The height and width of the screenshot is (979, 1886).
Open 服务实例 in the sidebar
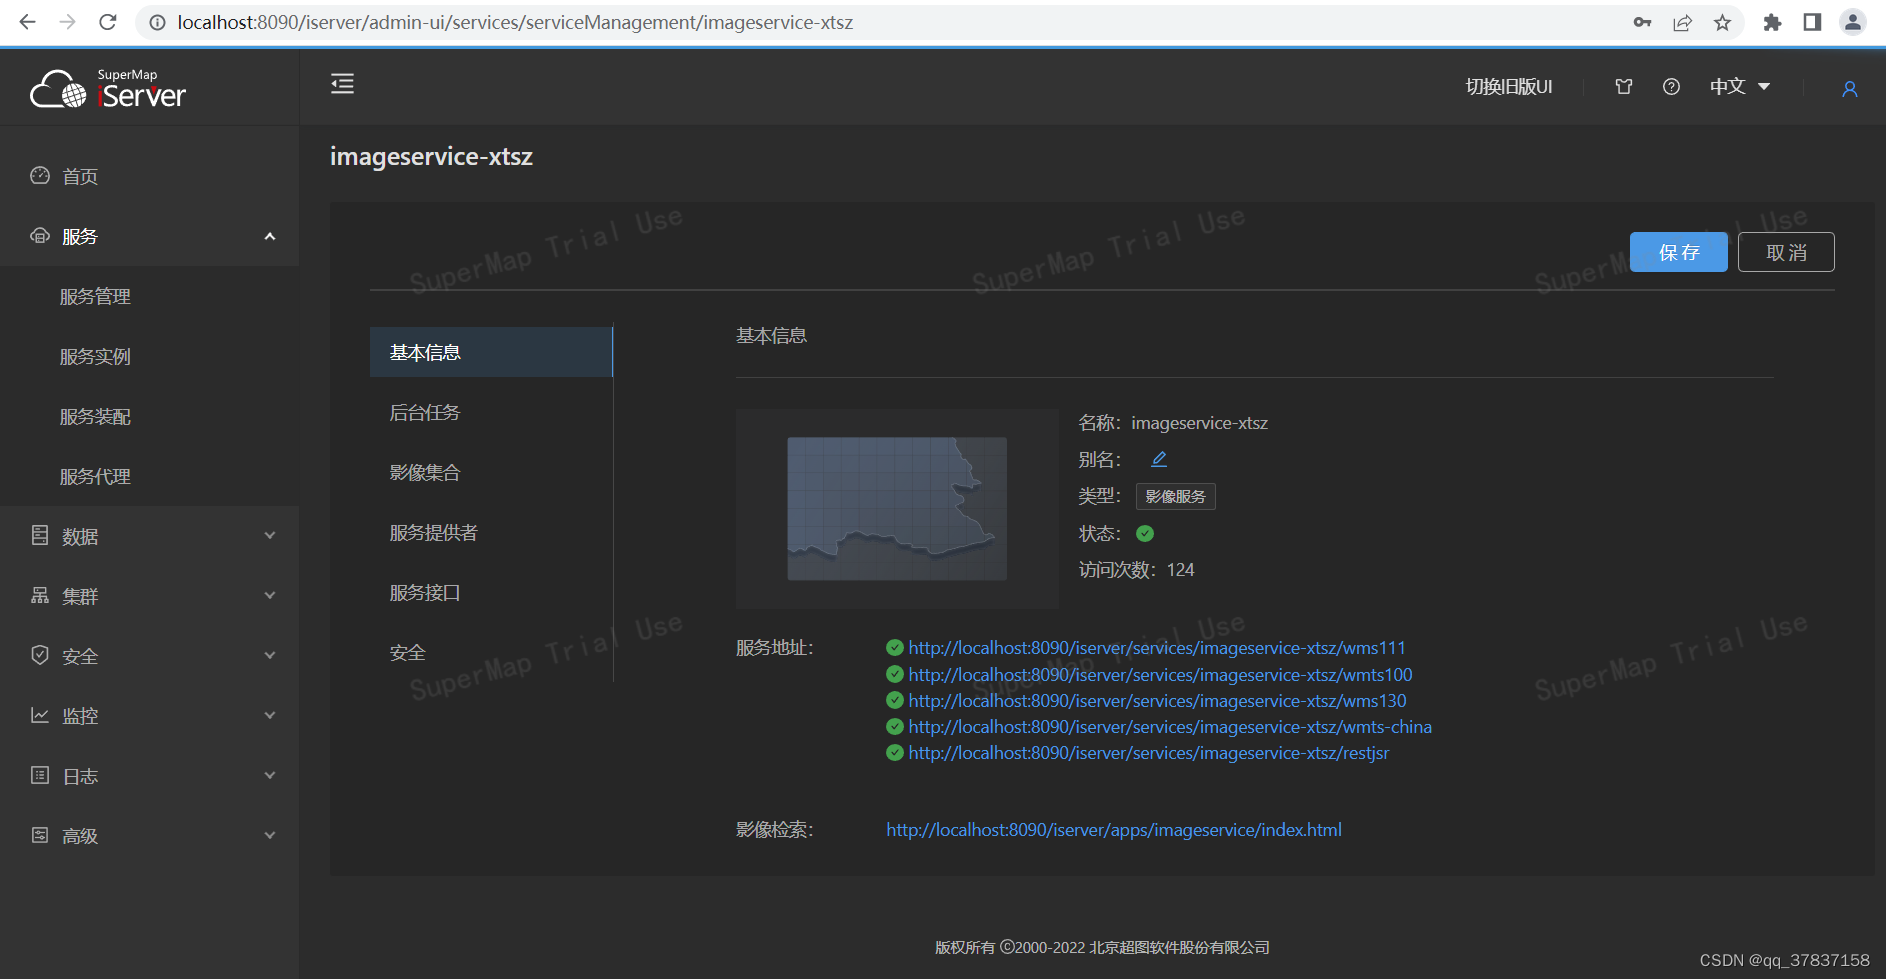pos(95,357)
